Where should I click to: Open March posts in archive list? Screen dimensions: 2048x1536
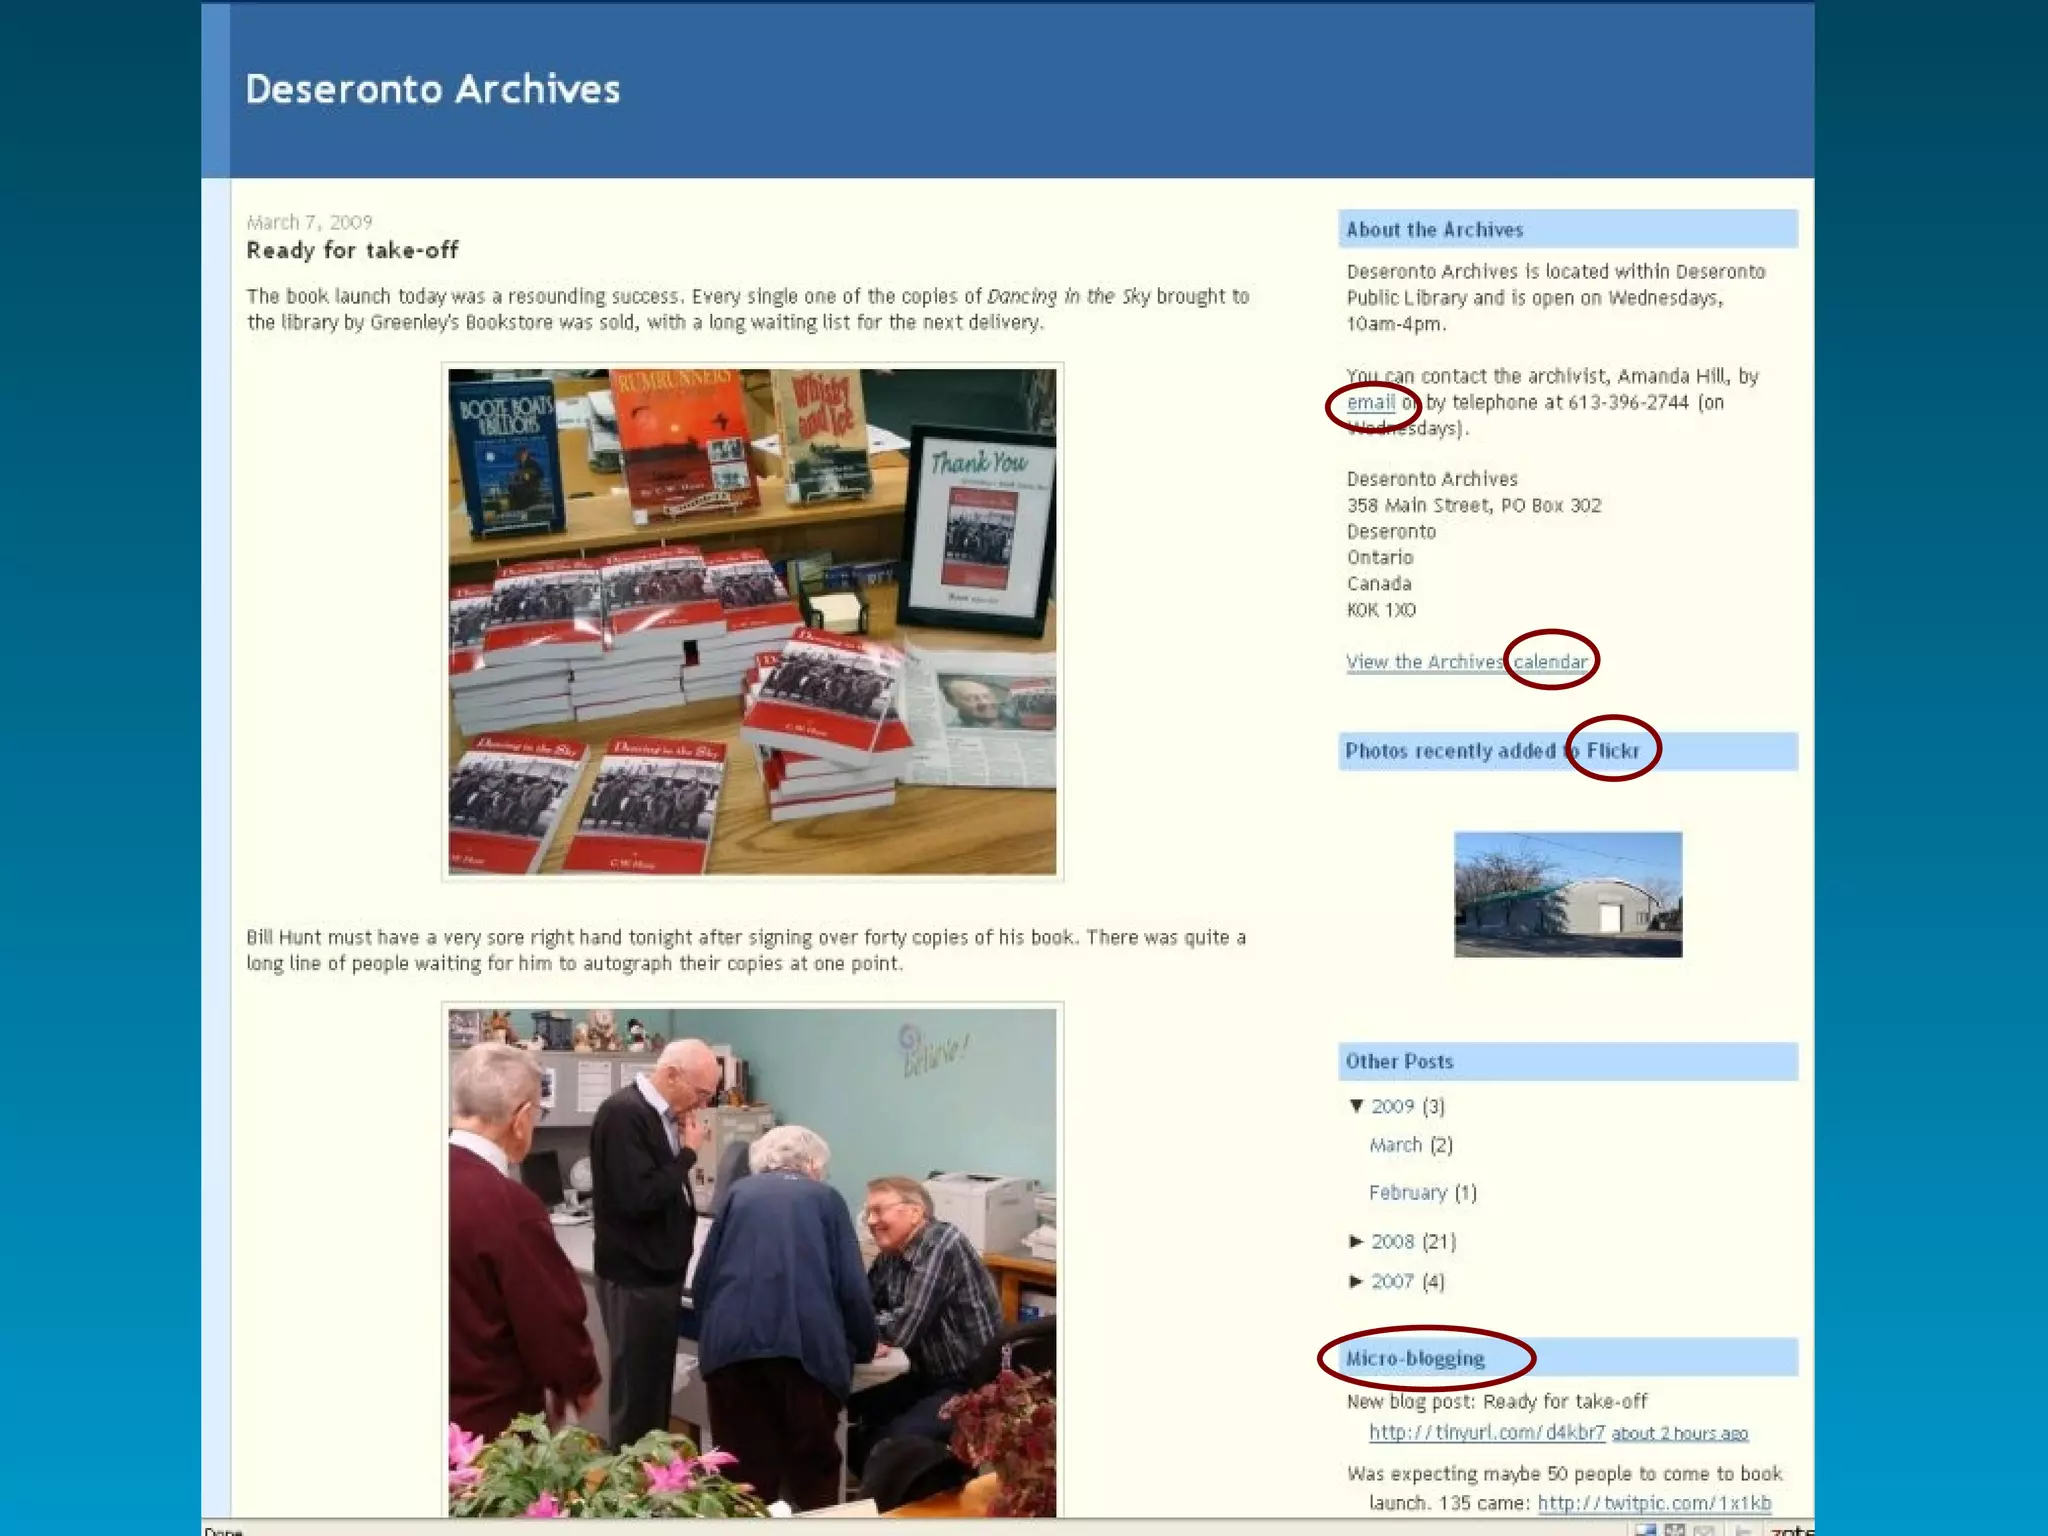(x=1395, y=1145)
